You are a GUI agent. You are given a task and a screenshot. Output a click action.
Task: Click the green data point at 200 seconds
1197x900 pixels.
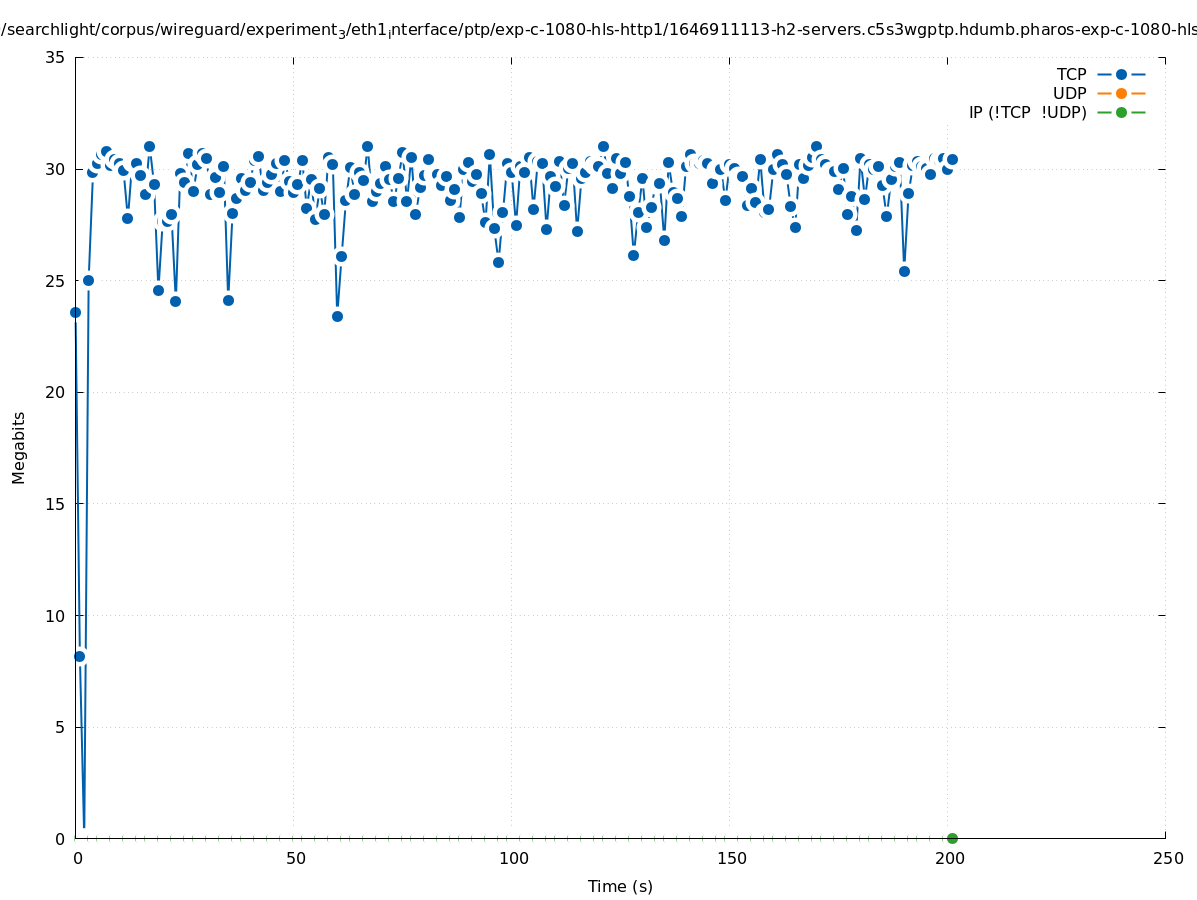click(x=952, y=838)
